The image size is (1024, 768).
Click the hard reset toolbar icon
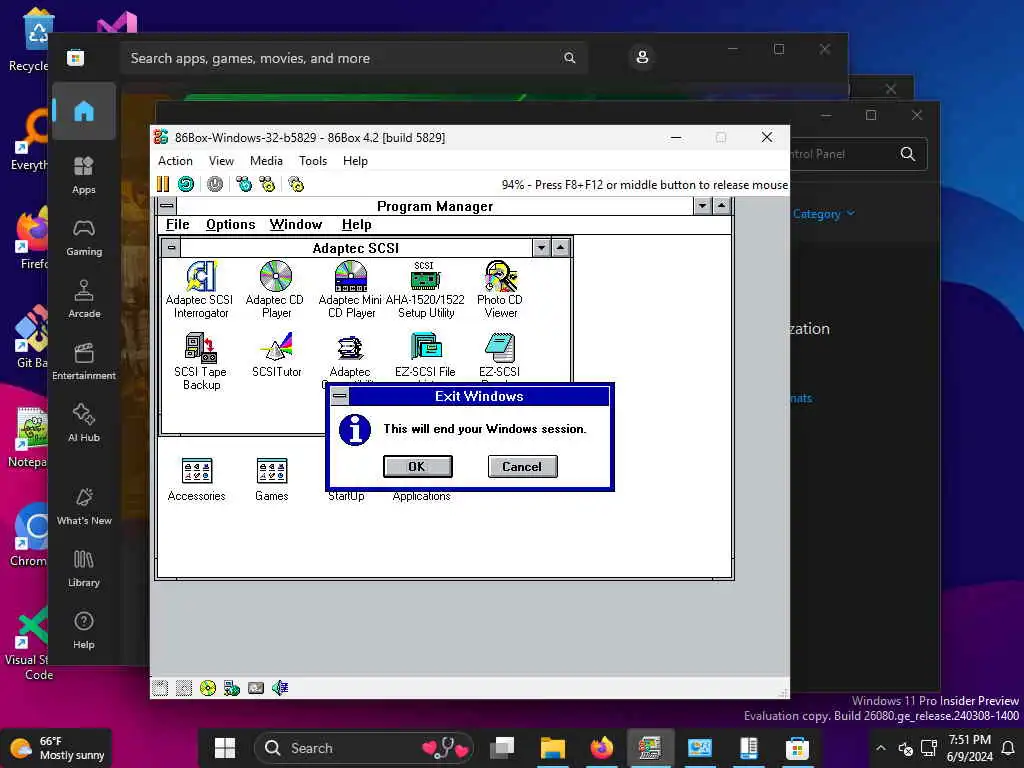pos(186,184)
